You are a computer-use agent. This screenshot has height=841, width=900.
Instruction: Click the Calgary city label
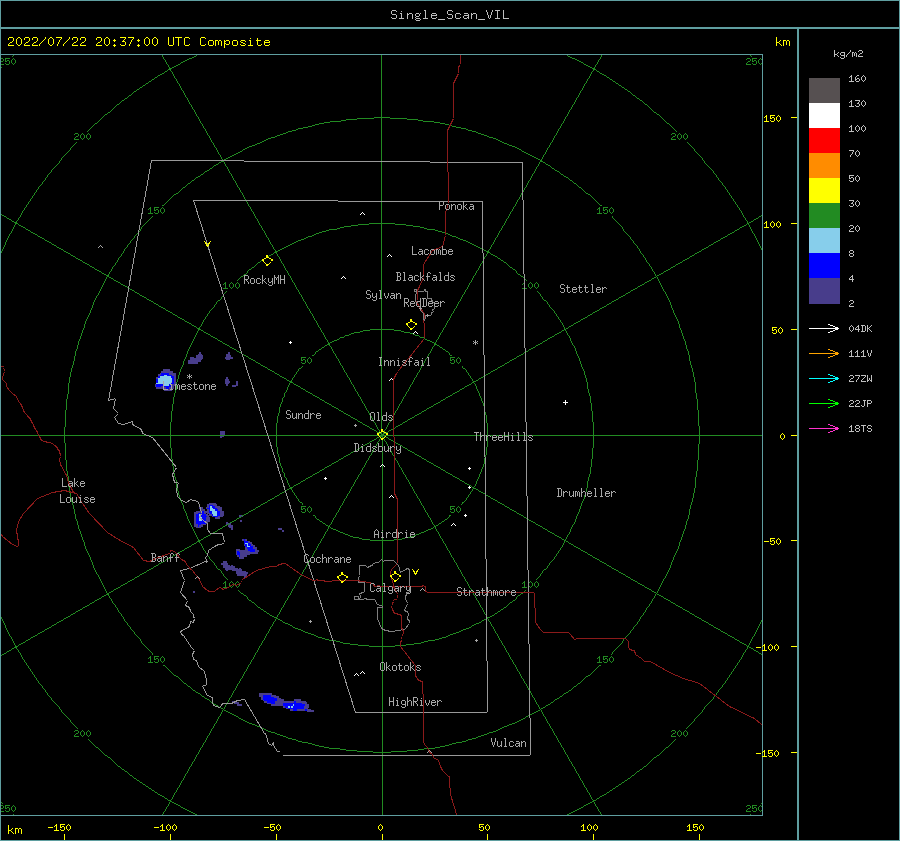[390, 588]
